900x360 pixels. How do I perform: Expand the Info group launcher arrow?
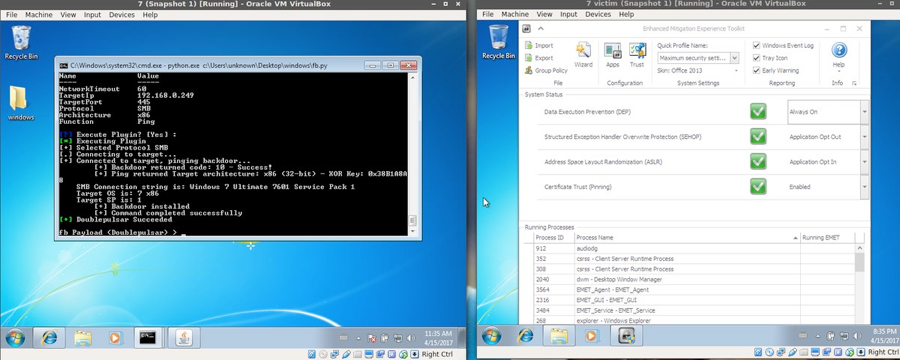(x=855, y=83)
